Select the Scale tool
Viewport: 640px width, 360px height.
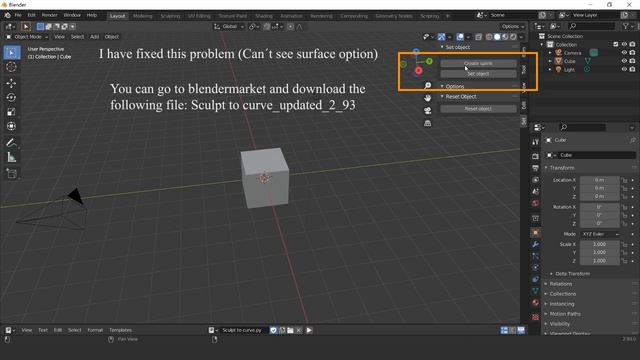coord(11,112)
